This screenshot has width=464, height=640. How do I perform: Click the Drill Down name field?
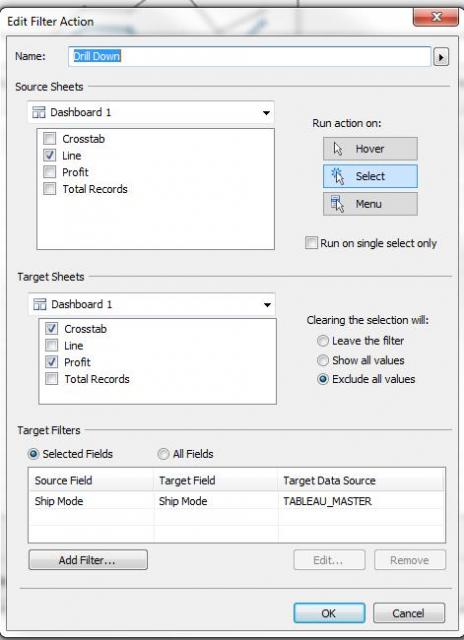[x=250, y=56]
